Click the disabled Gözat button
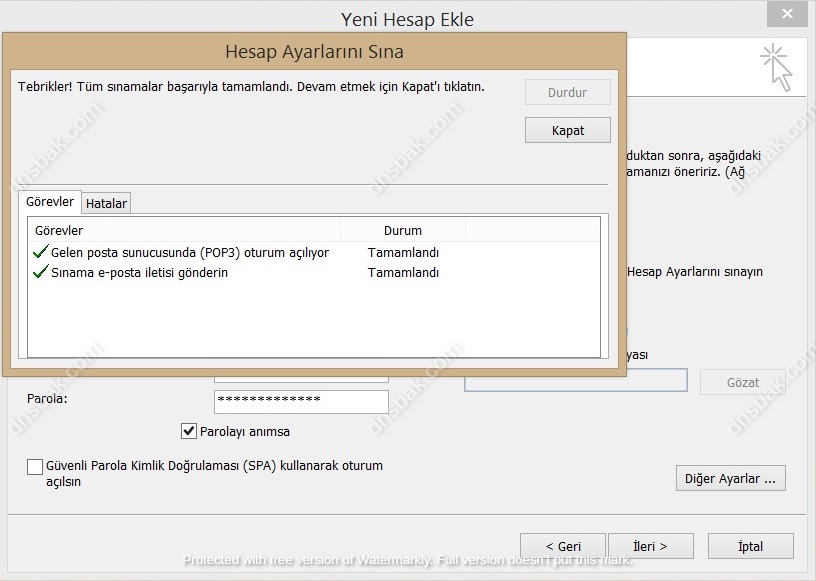The width and height of the screenshot is (816, 581). coord(743,383)
